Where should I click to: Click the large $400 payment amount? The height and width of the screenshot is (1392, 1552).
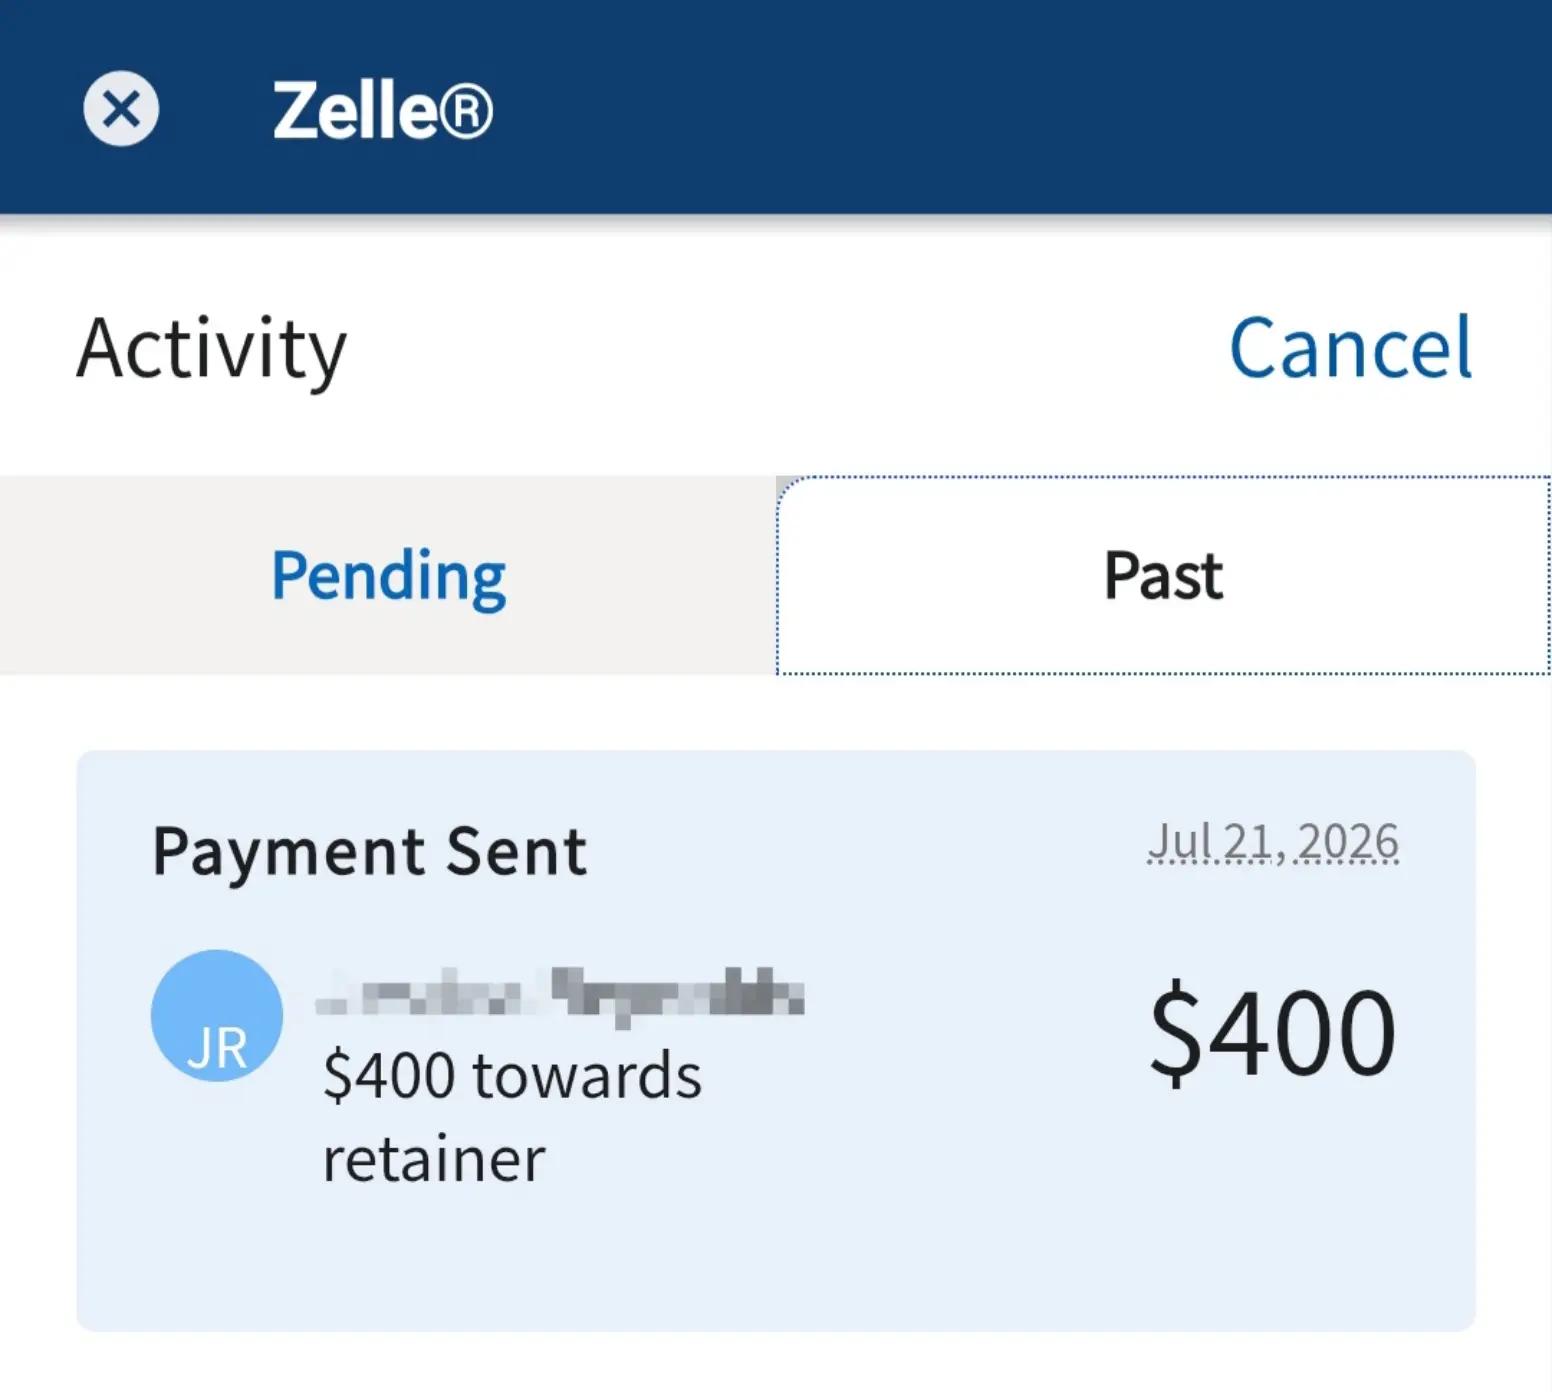coord(1273,1031)
